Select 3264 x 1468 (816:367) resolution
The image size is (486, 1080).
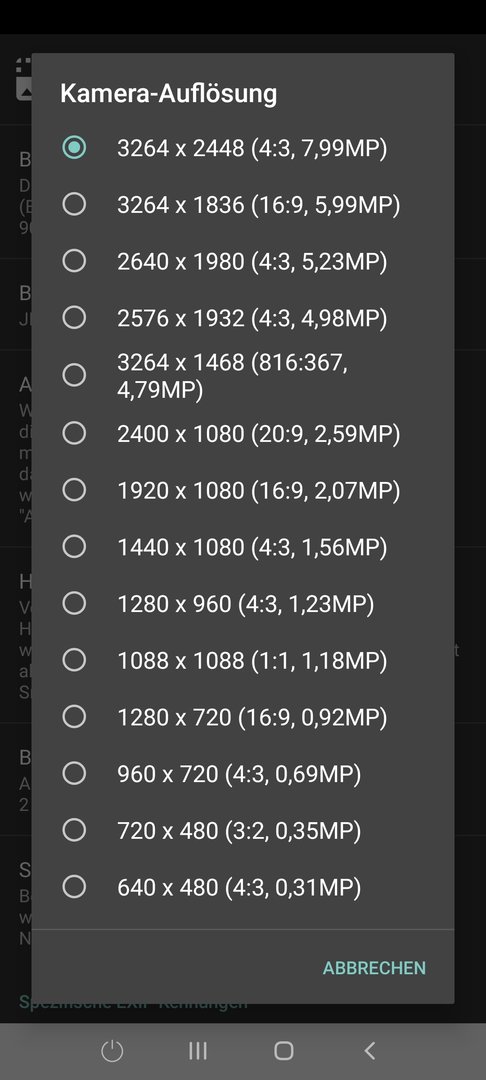coord(243,375)
